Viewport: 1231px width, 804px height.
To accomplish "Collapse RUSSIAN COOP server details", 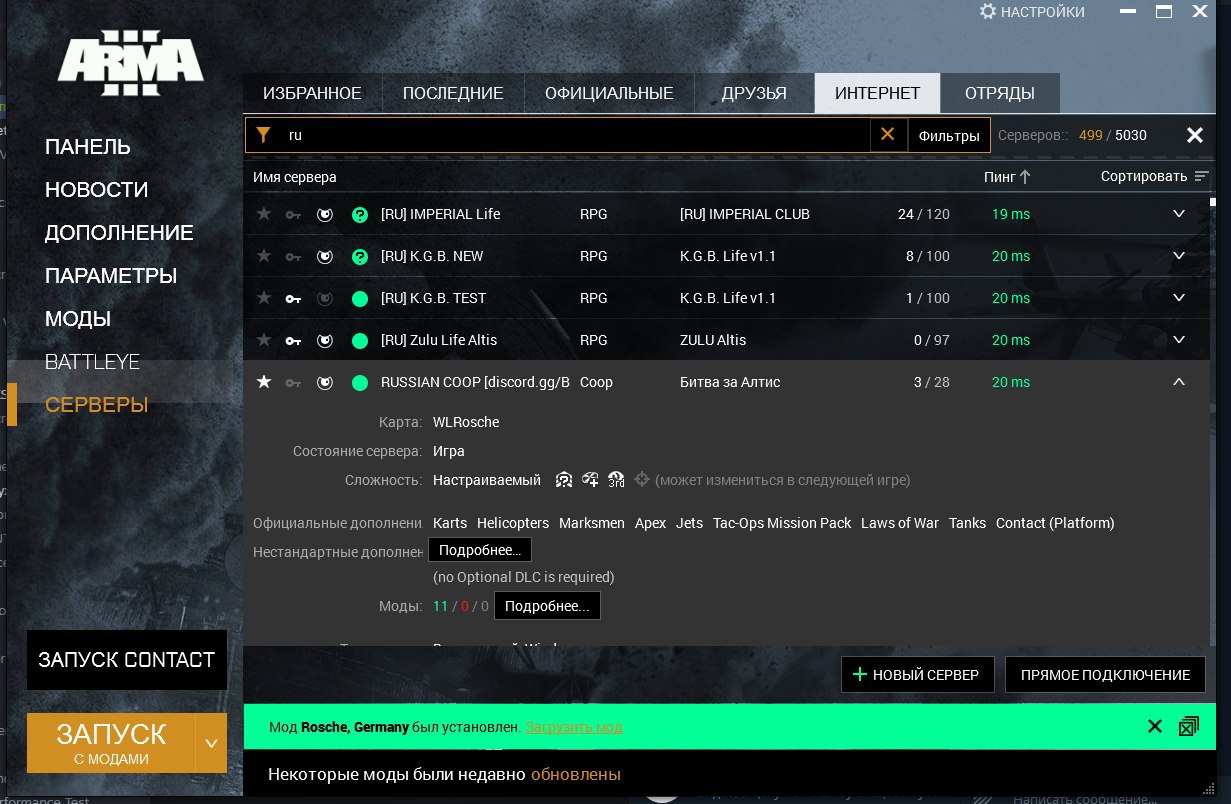I will pos(1179,382).
